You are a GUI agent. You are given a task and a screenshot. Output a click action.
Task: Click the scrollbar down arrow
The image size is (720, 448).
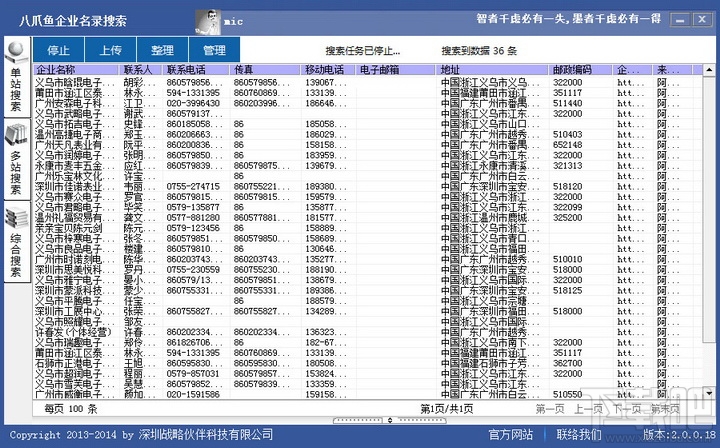coord(709,393)
